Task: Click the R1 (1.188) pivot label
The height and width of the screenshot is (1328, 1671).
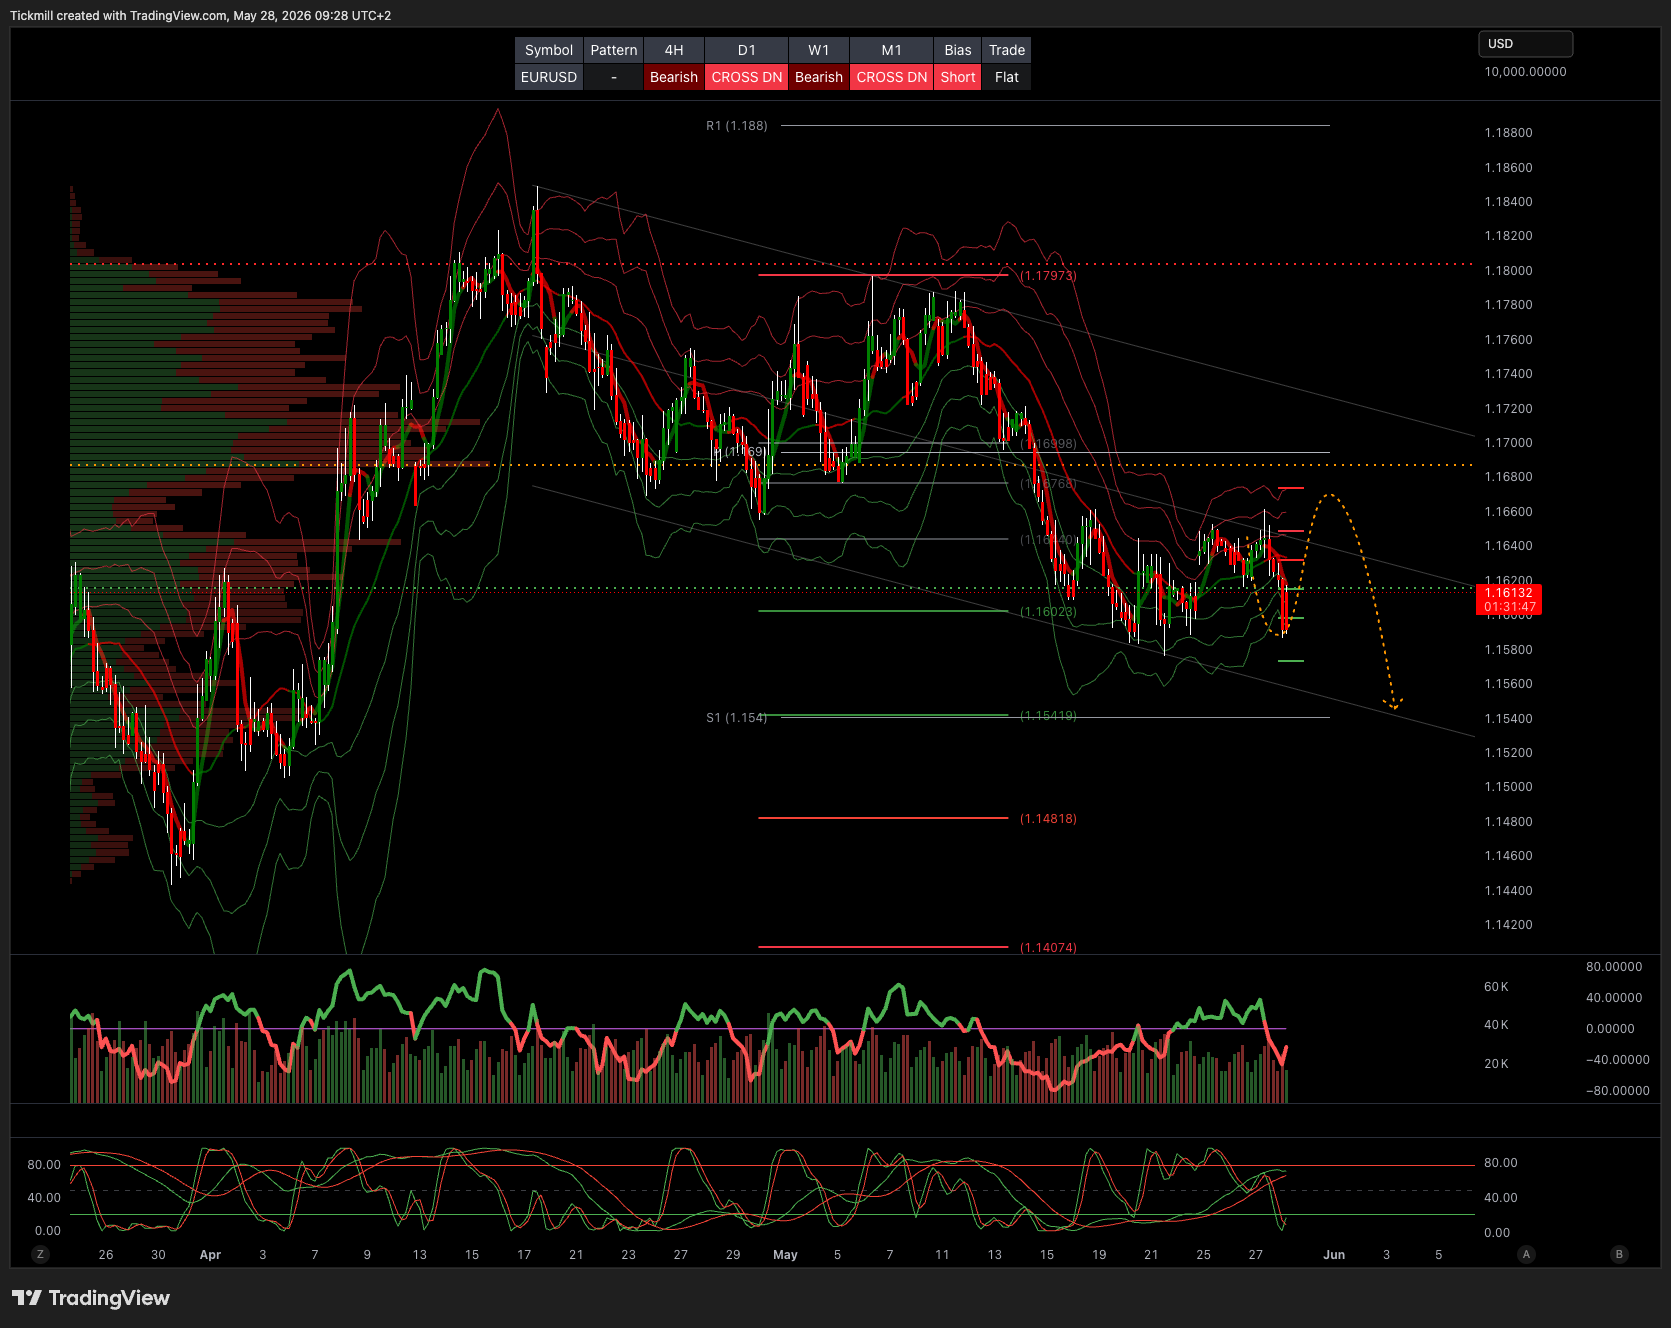Action: click(x=737, y=126)
